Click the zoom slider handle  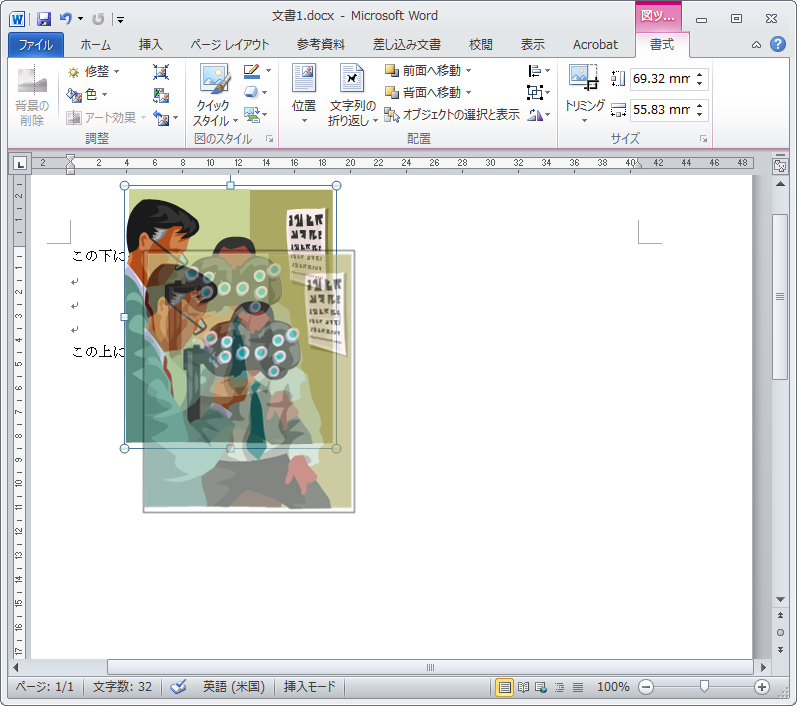(705, 687)
